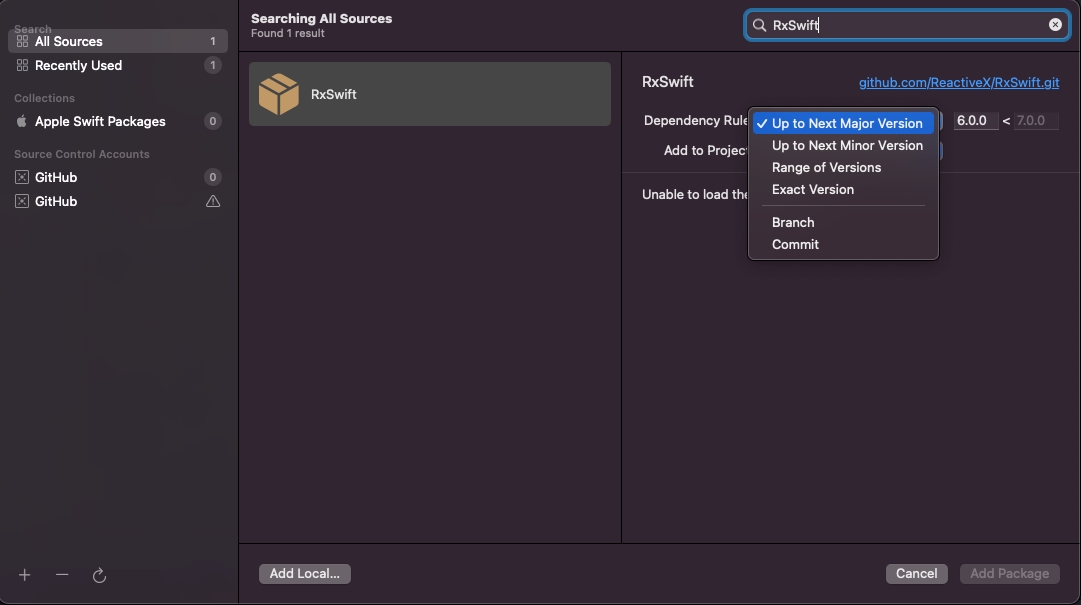Screen dimensions: 1081x605
Task: Click the minus icon to remove source
Action: click(62, 575)
